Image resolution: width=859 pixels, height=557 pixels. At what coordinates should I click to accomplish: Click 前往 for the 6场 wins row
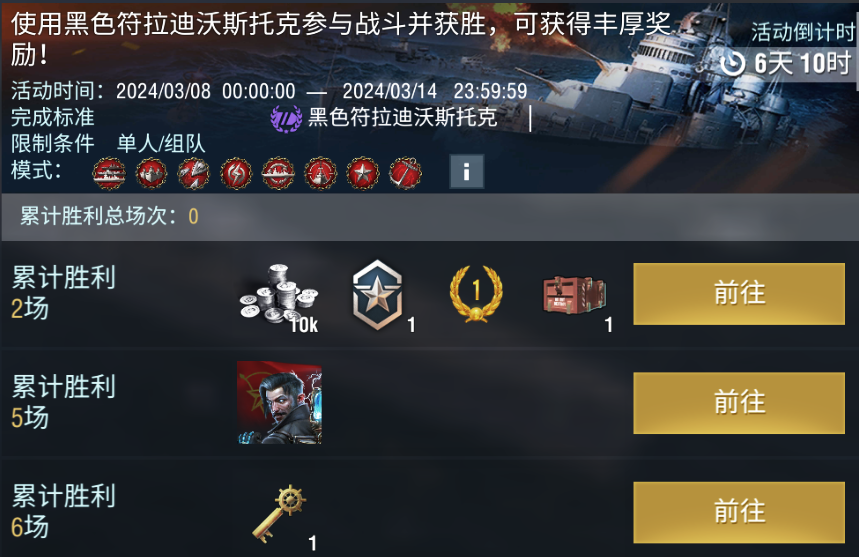click(x=739, y=513)
